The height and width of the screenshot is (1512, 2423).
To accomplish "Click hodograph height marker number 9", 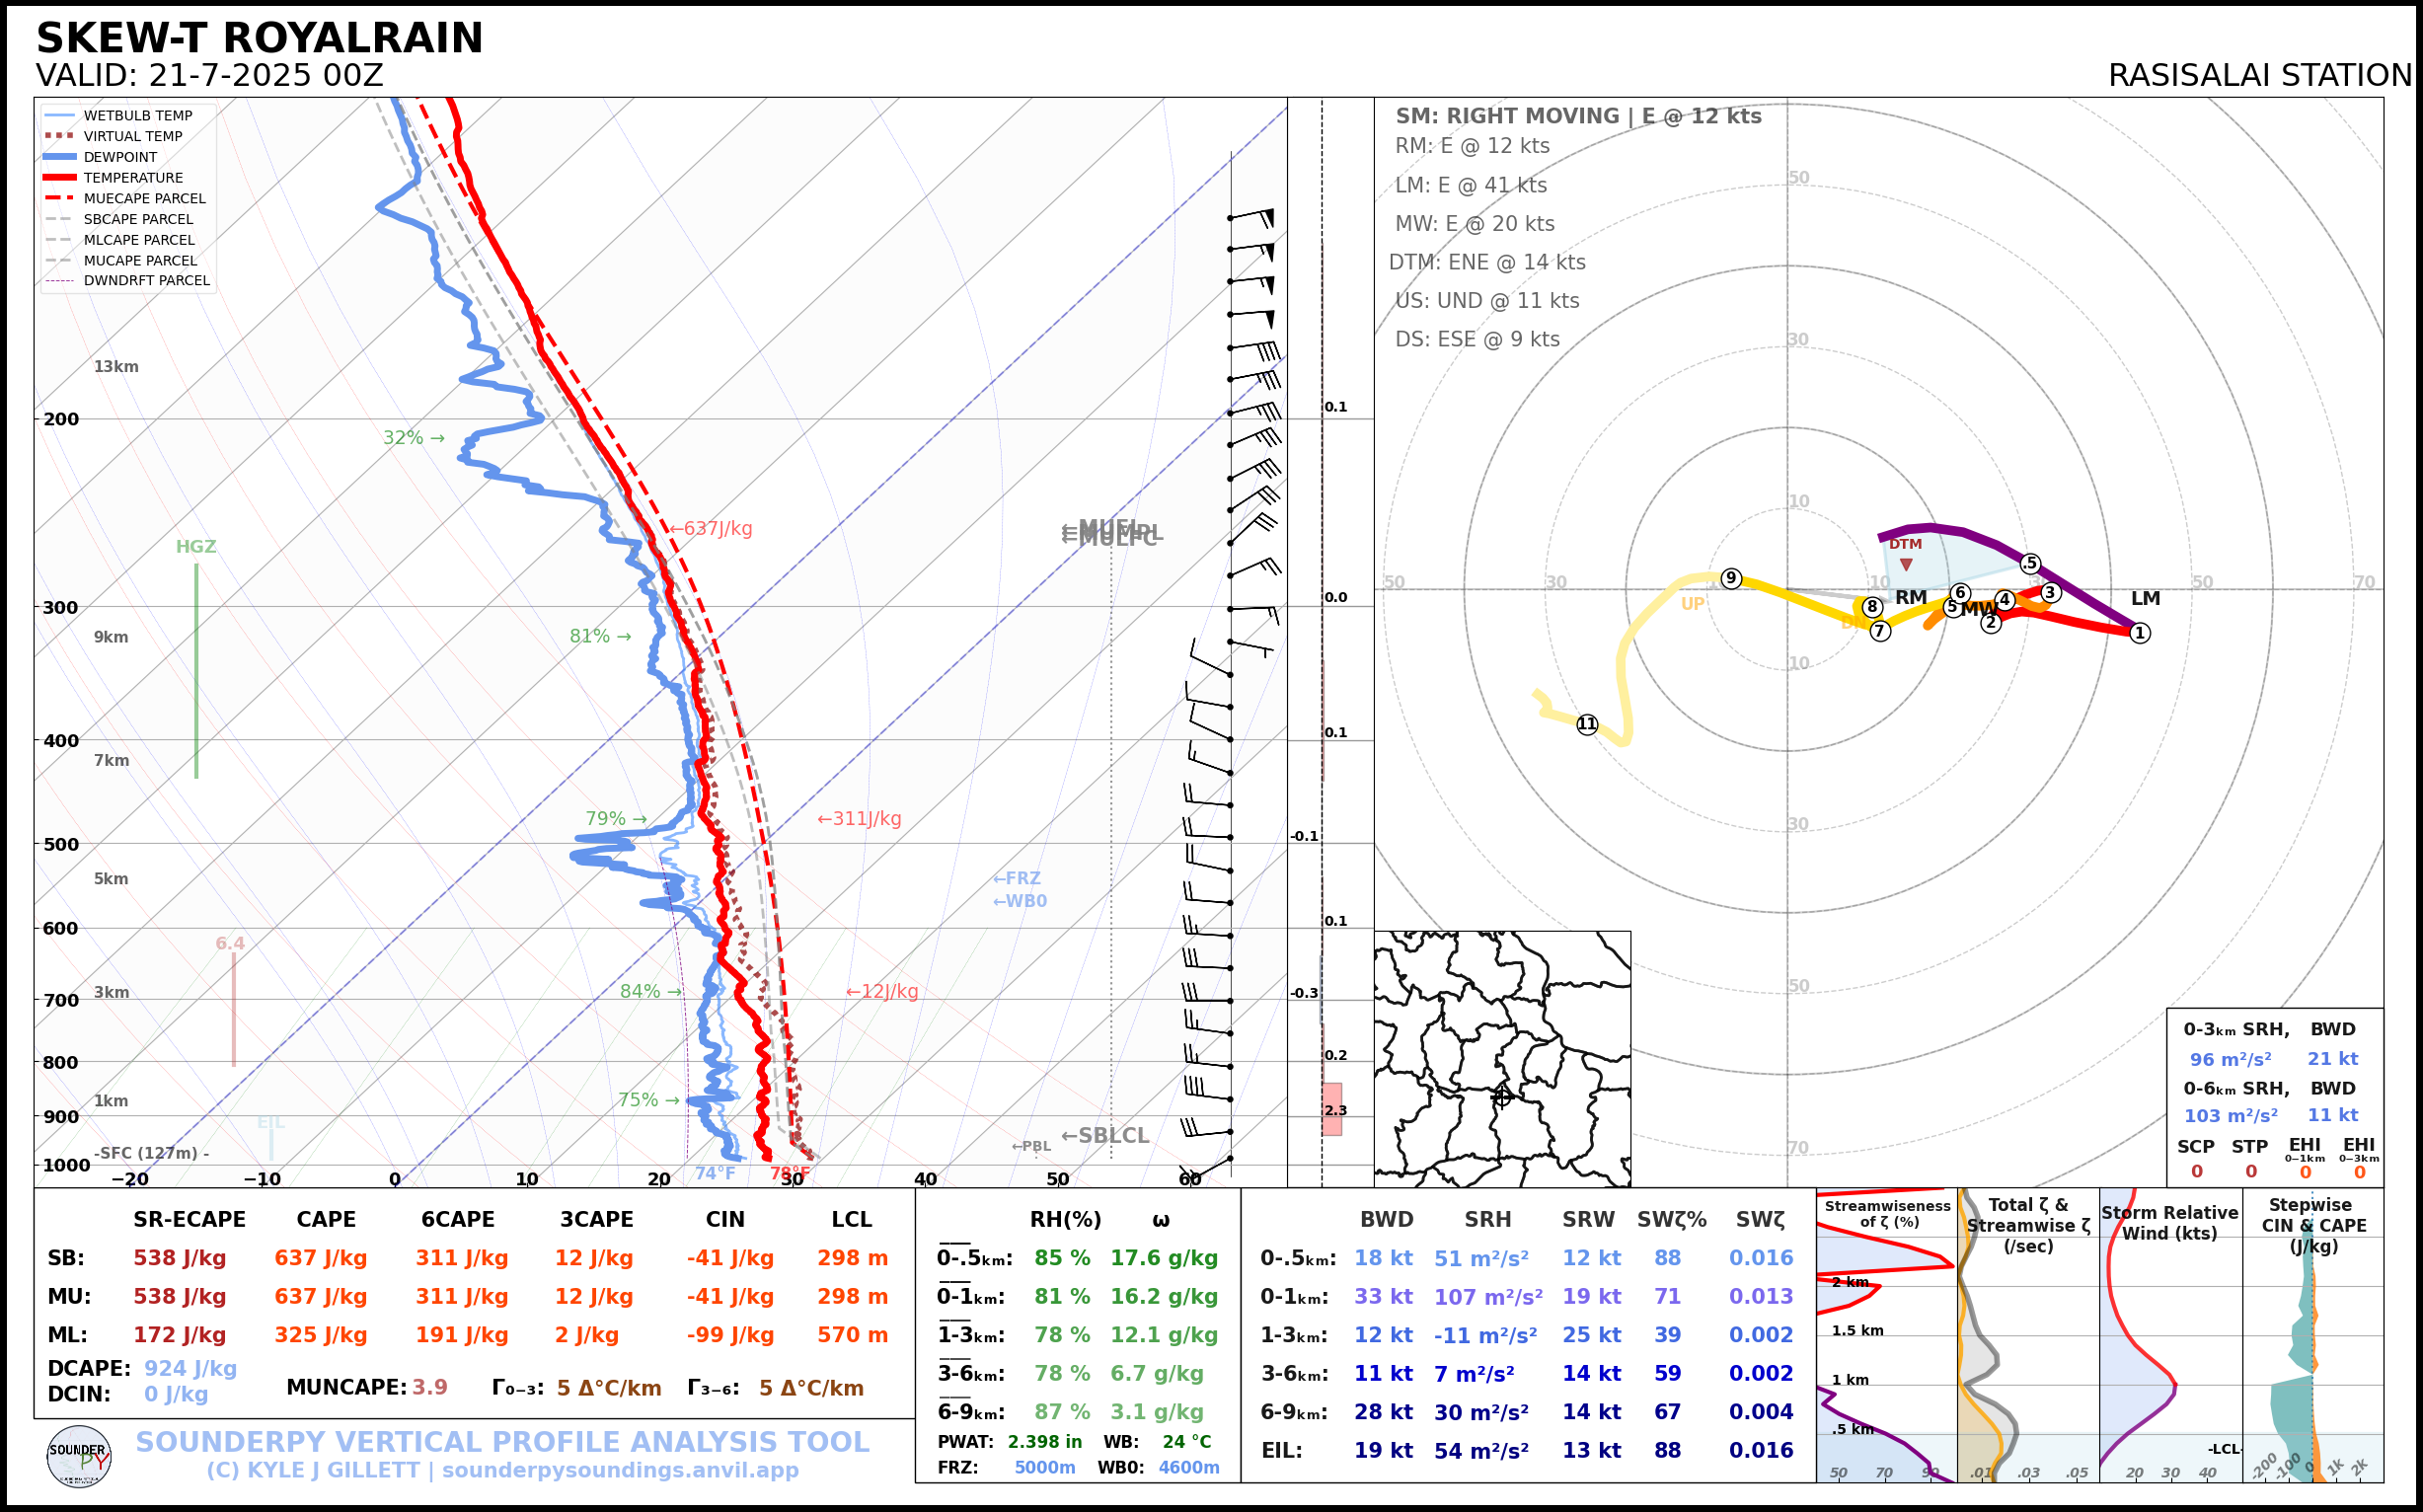I will click(x=1731, y=578).
